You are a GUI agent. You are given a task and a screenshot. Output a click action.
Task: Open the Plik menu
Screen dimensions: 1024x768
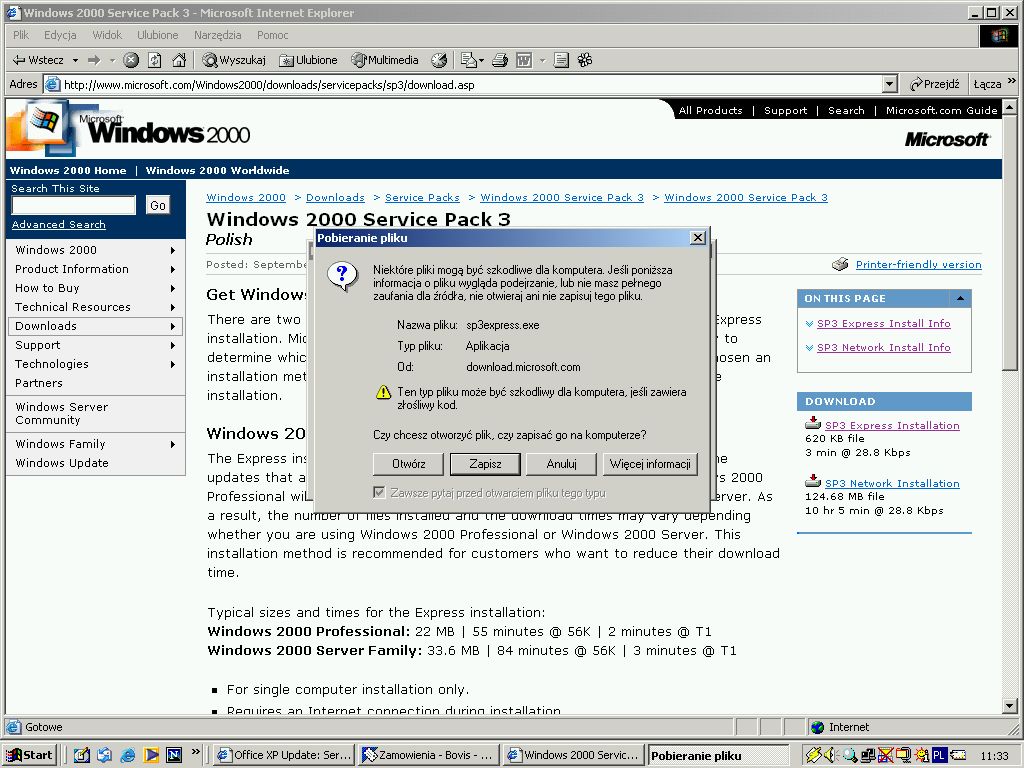(x=21, y=35)
